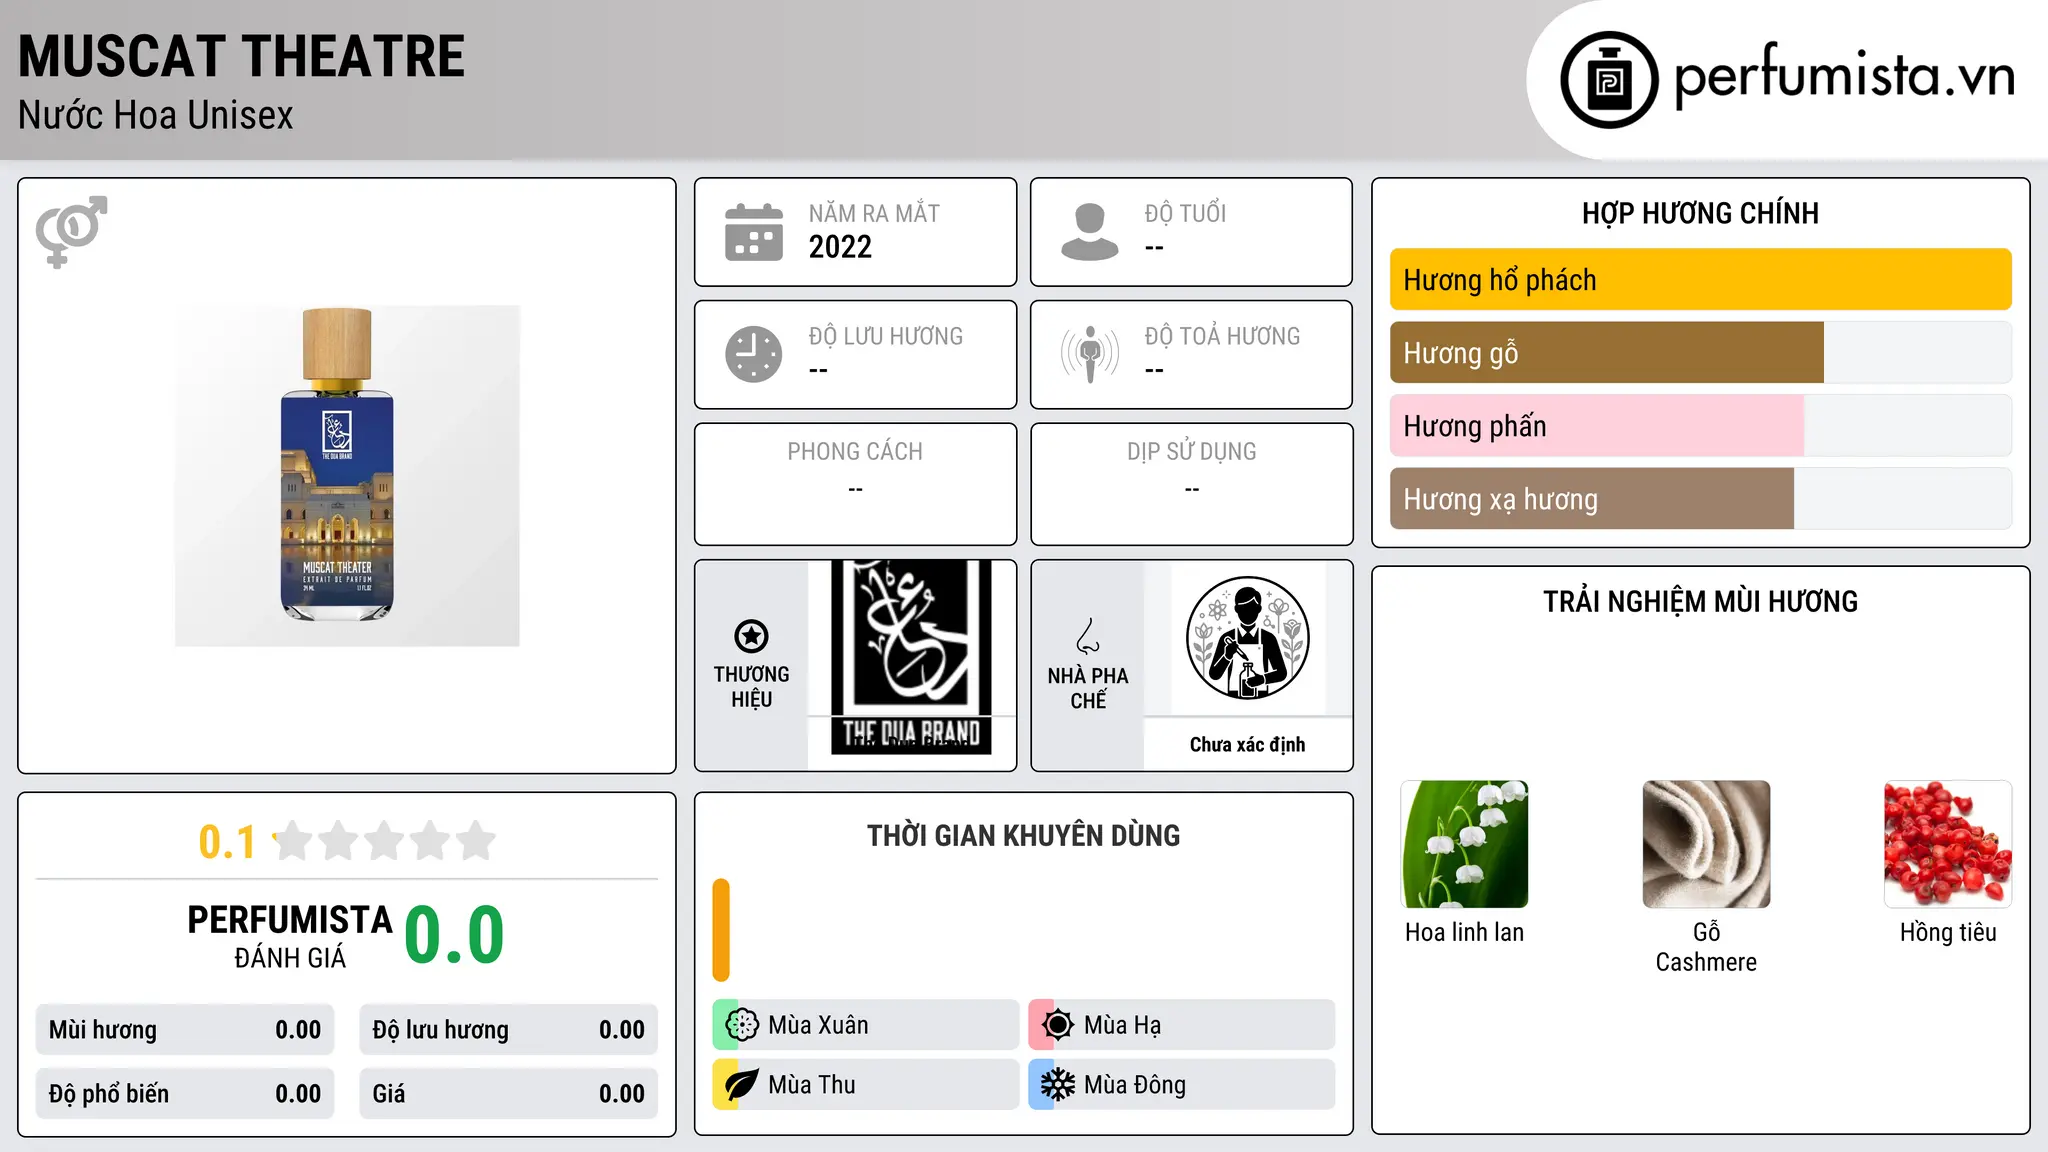The image size is (2048, 1152).
Task: Click the HỢP HƯƠNG CHÍNH heading
Action: click(1700, 213)
